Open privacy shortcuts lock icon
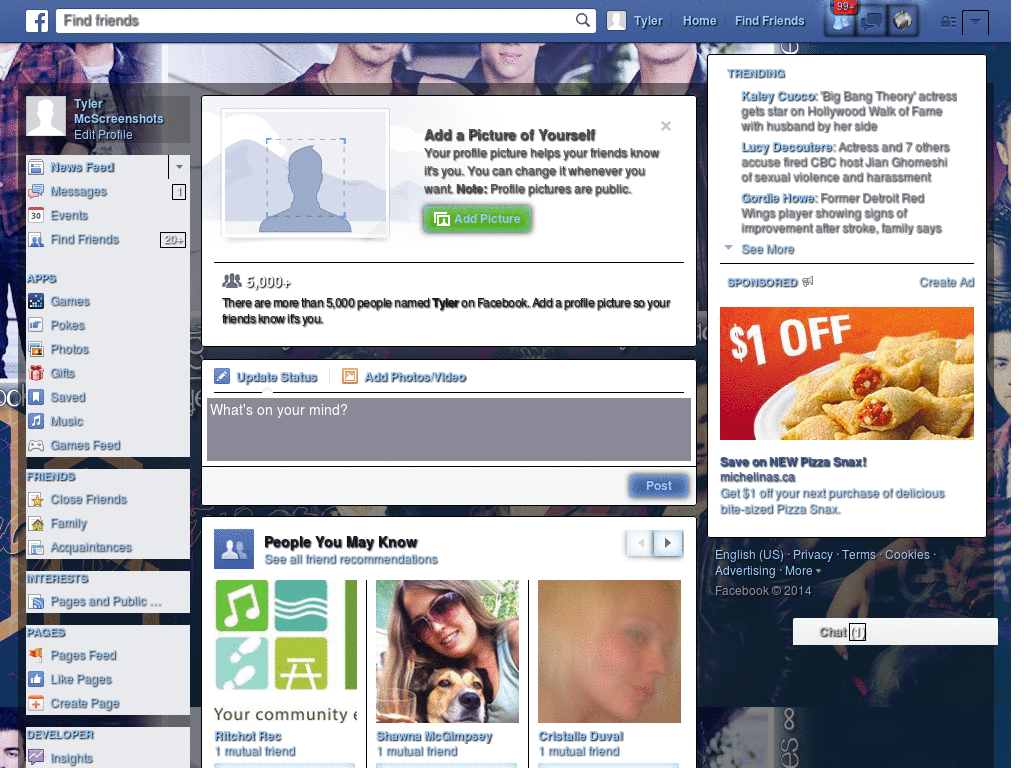1024x768 pixels. point(948,22)
